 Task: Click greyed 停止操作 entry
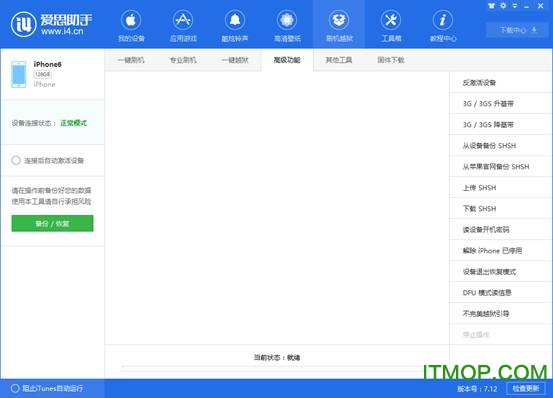(x=500, y=334)
